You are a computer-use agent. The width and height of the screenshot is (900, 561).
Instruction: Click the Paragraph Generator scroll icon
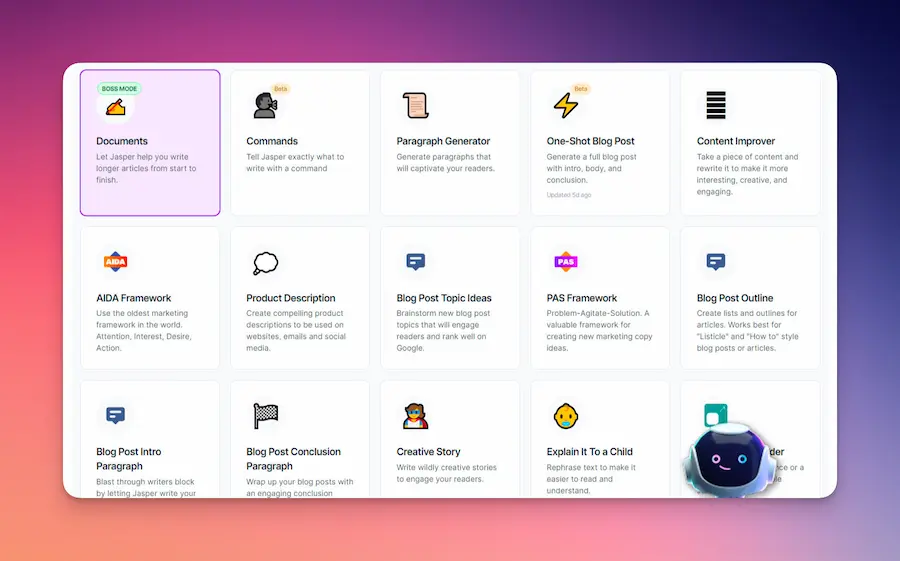click(x=416, y=106)
